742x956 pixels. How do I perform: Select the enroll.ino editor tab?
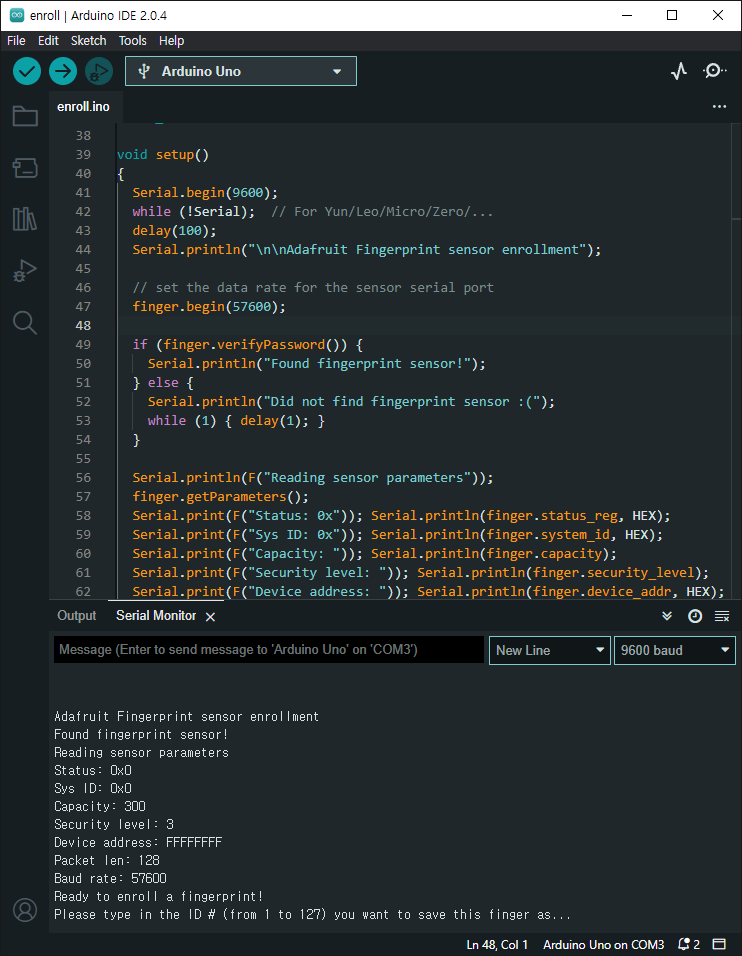click(x=84, y=107)
